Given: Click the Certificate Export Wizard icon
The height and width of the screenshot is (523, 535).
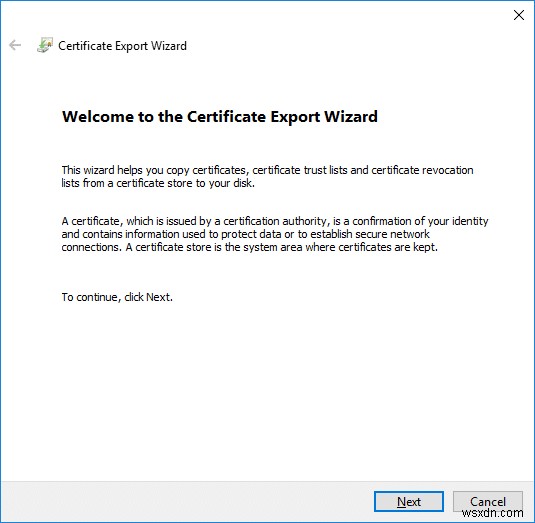Looking at the screenshot, I should 45,45.
